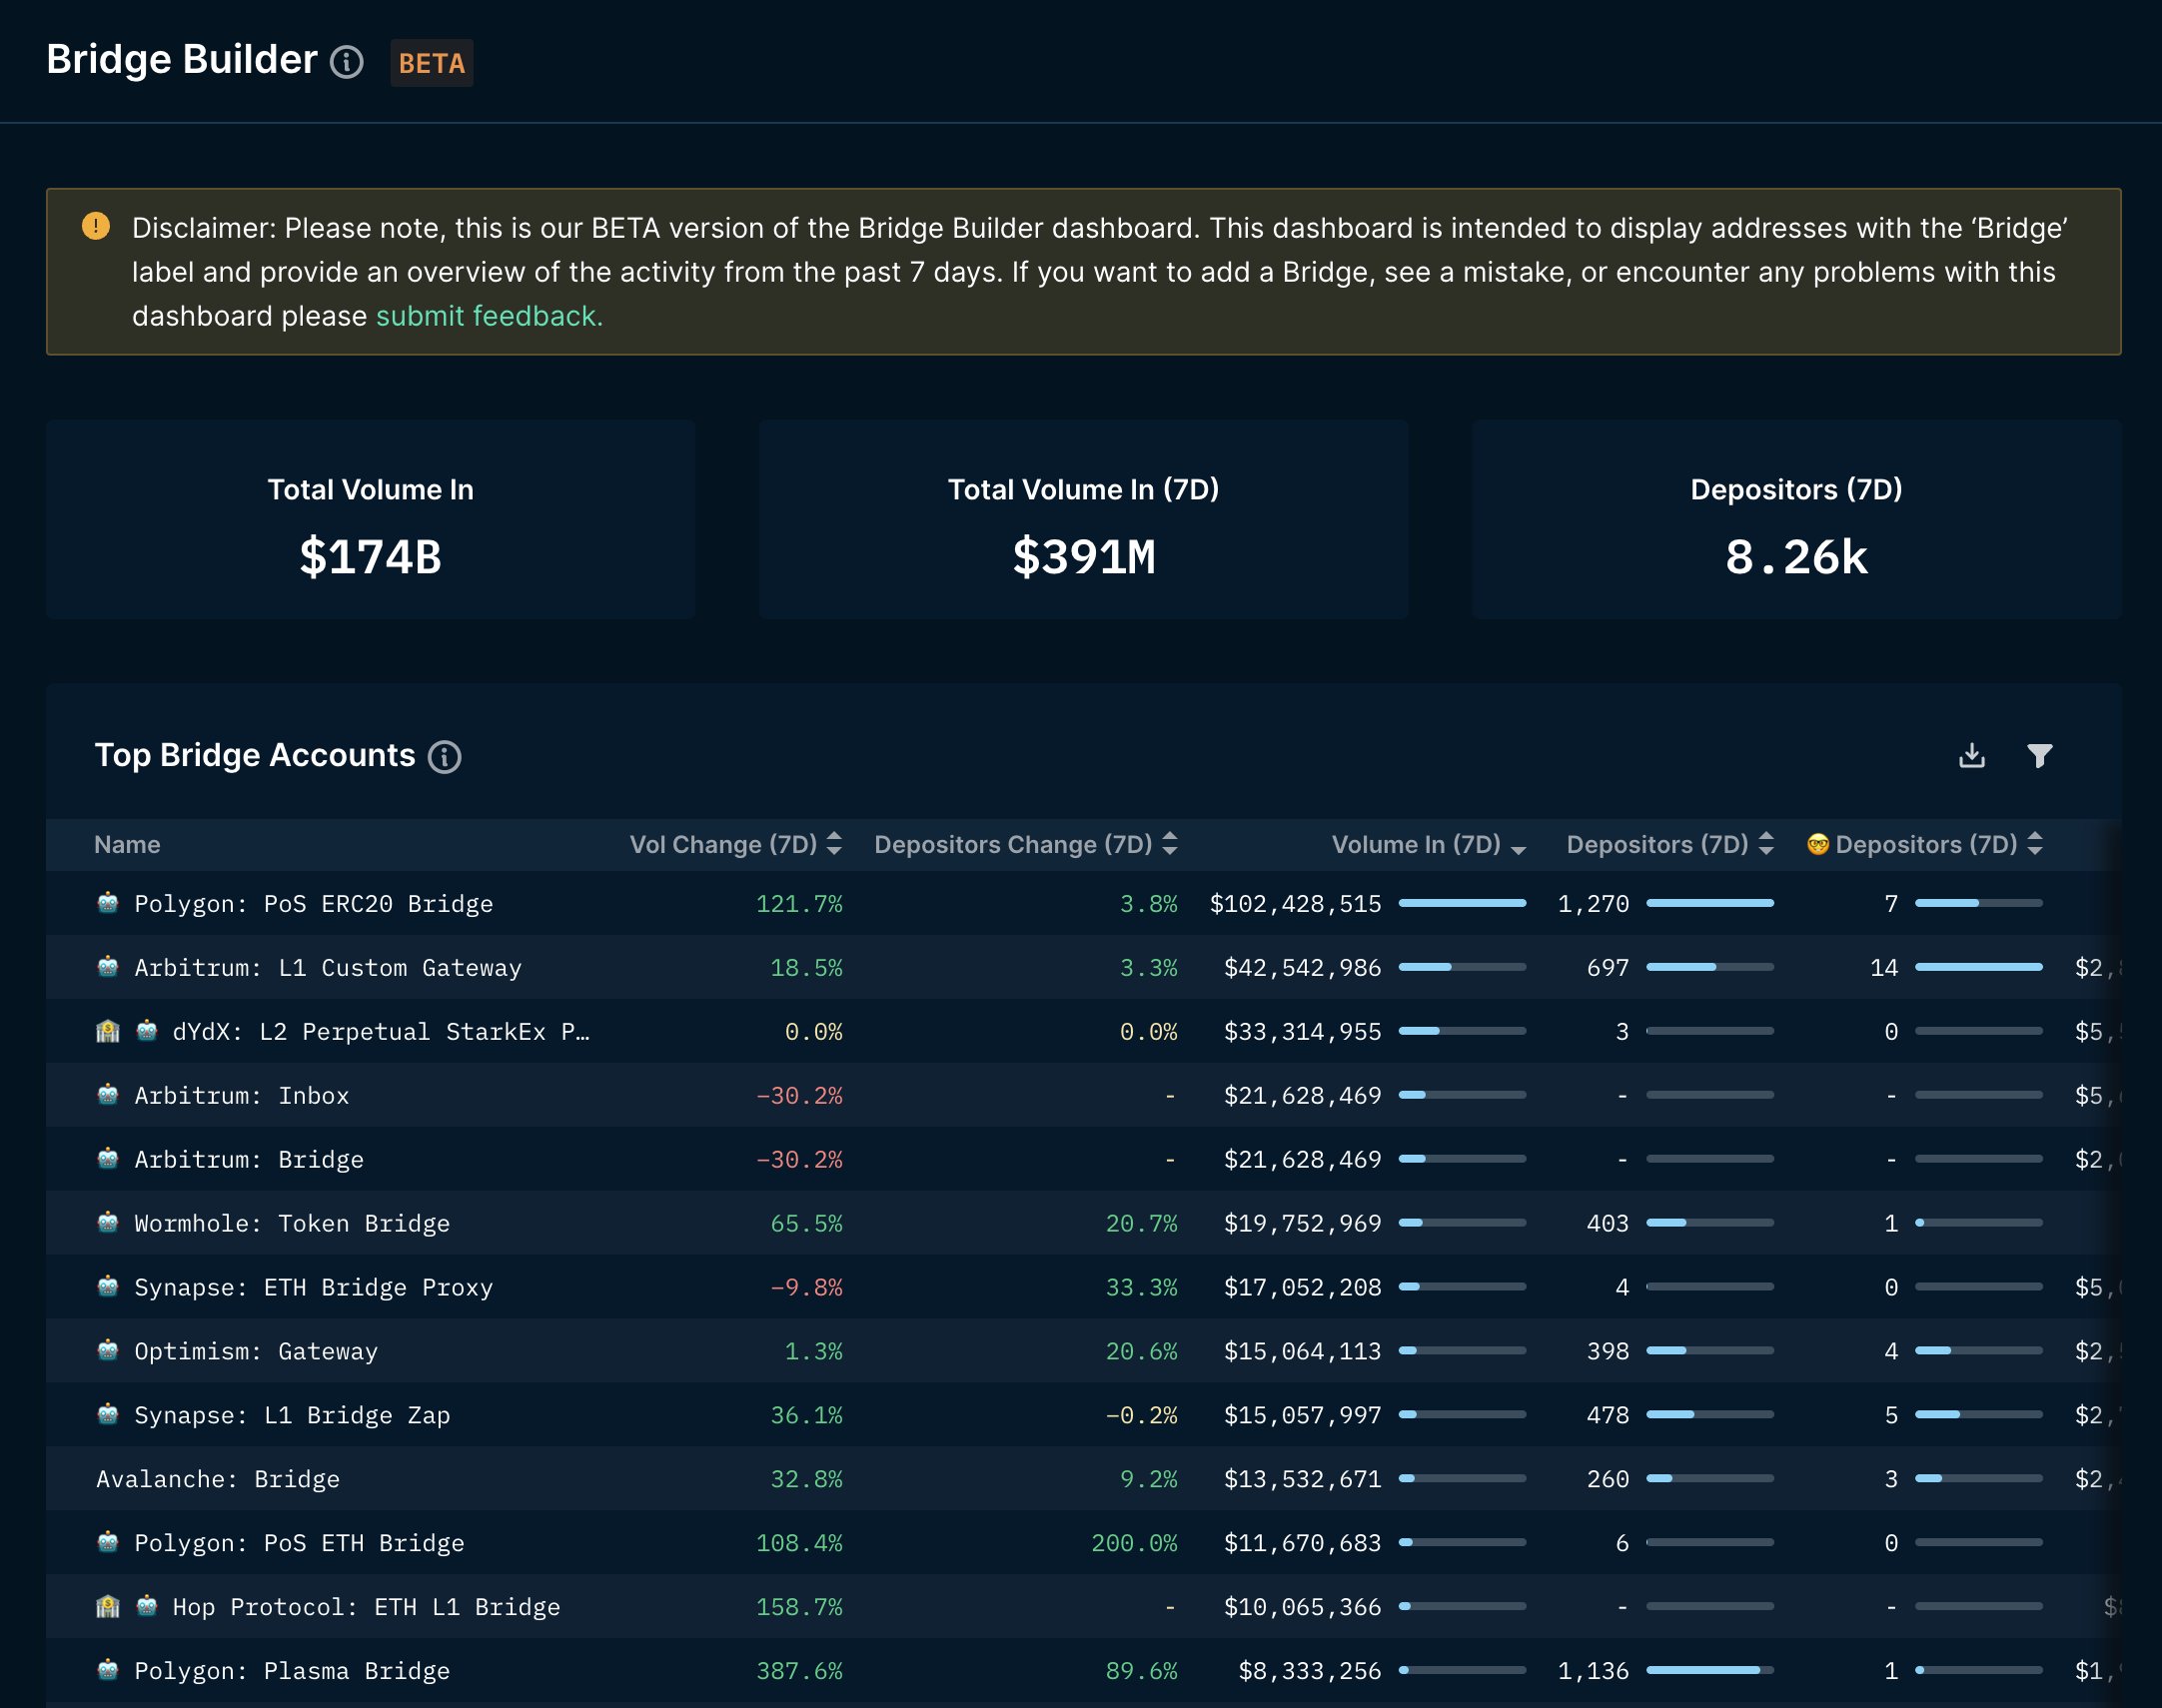Click the Name column header

(127, 845)
